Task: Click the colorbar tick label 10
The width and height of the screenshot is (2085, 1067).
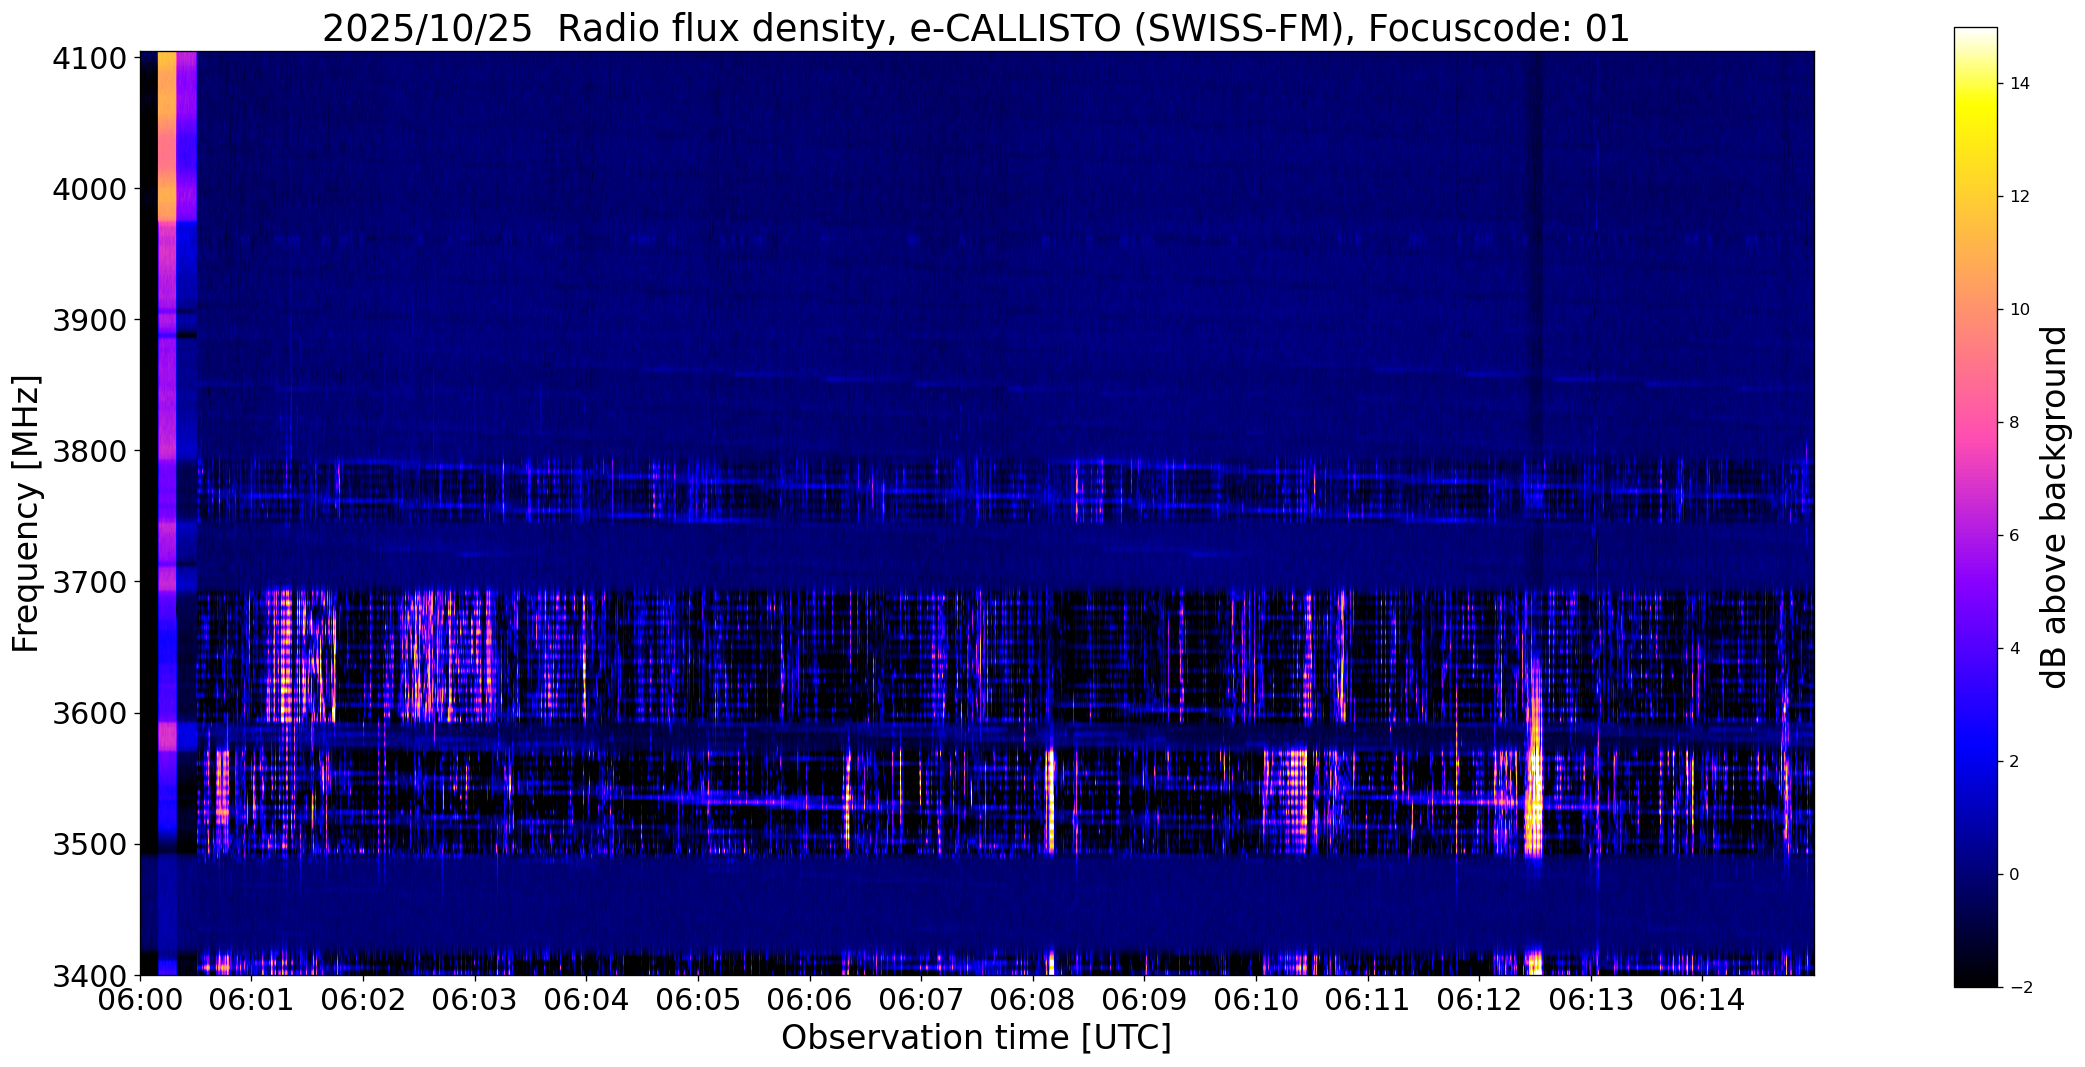Action: (x=2019, y=310)
